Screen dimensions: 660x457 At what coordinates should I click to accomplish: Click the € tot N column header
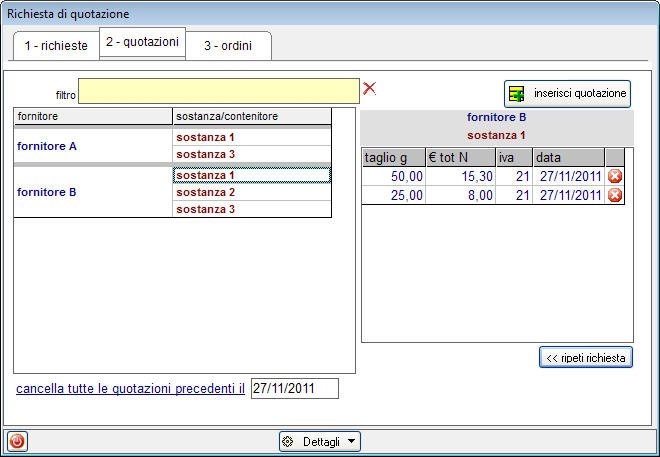tap(461, 157)
